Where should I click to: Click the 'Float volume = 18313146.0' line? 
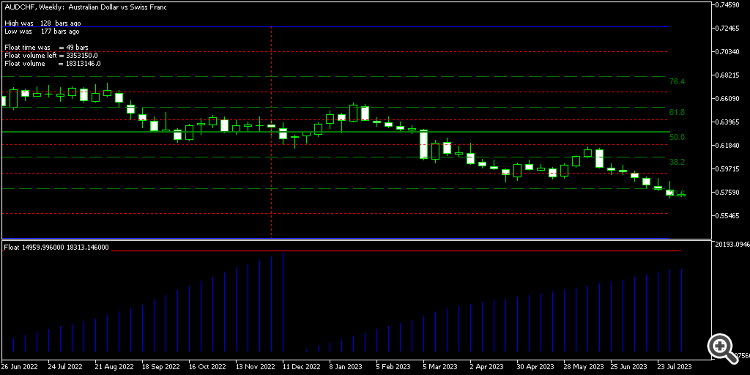(x=52, y=64)
